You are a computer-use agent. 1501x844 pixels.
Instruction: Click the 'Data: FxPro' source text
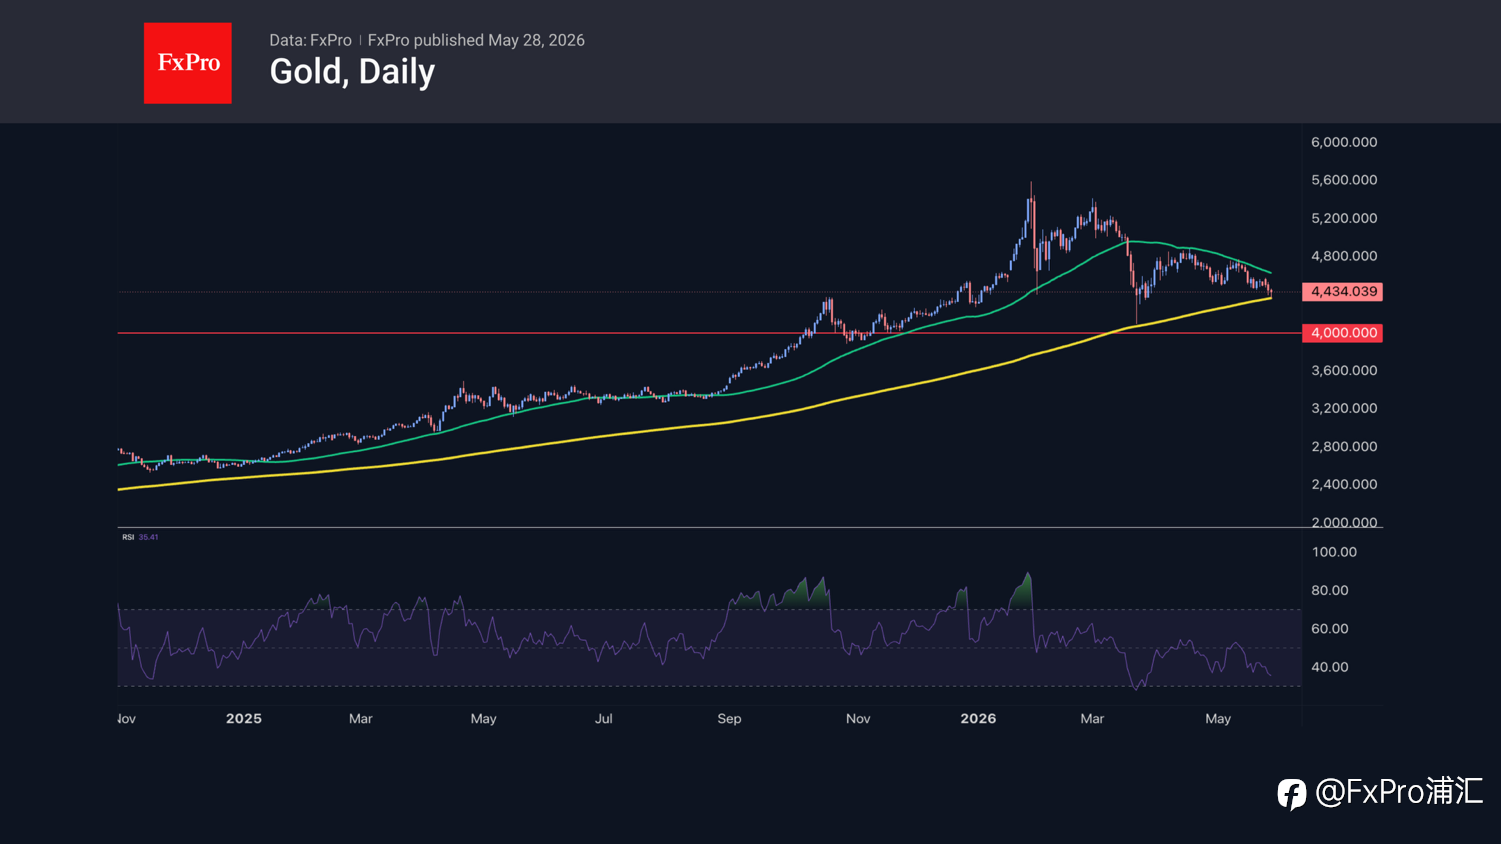[x=310, y=40]
